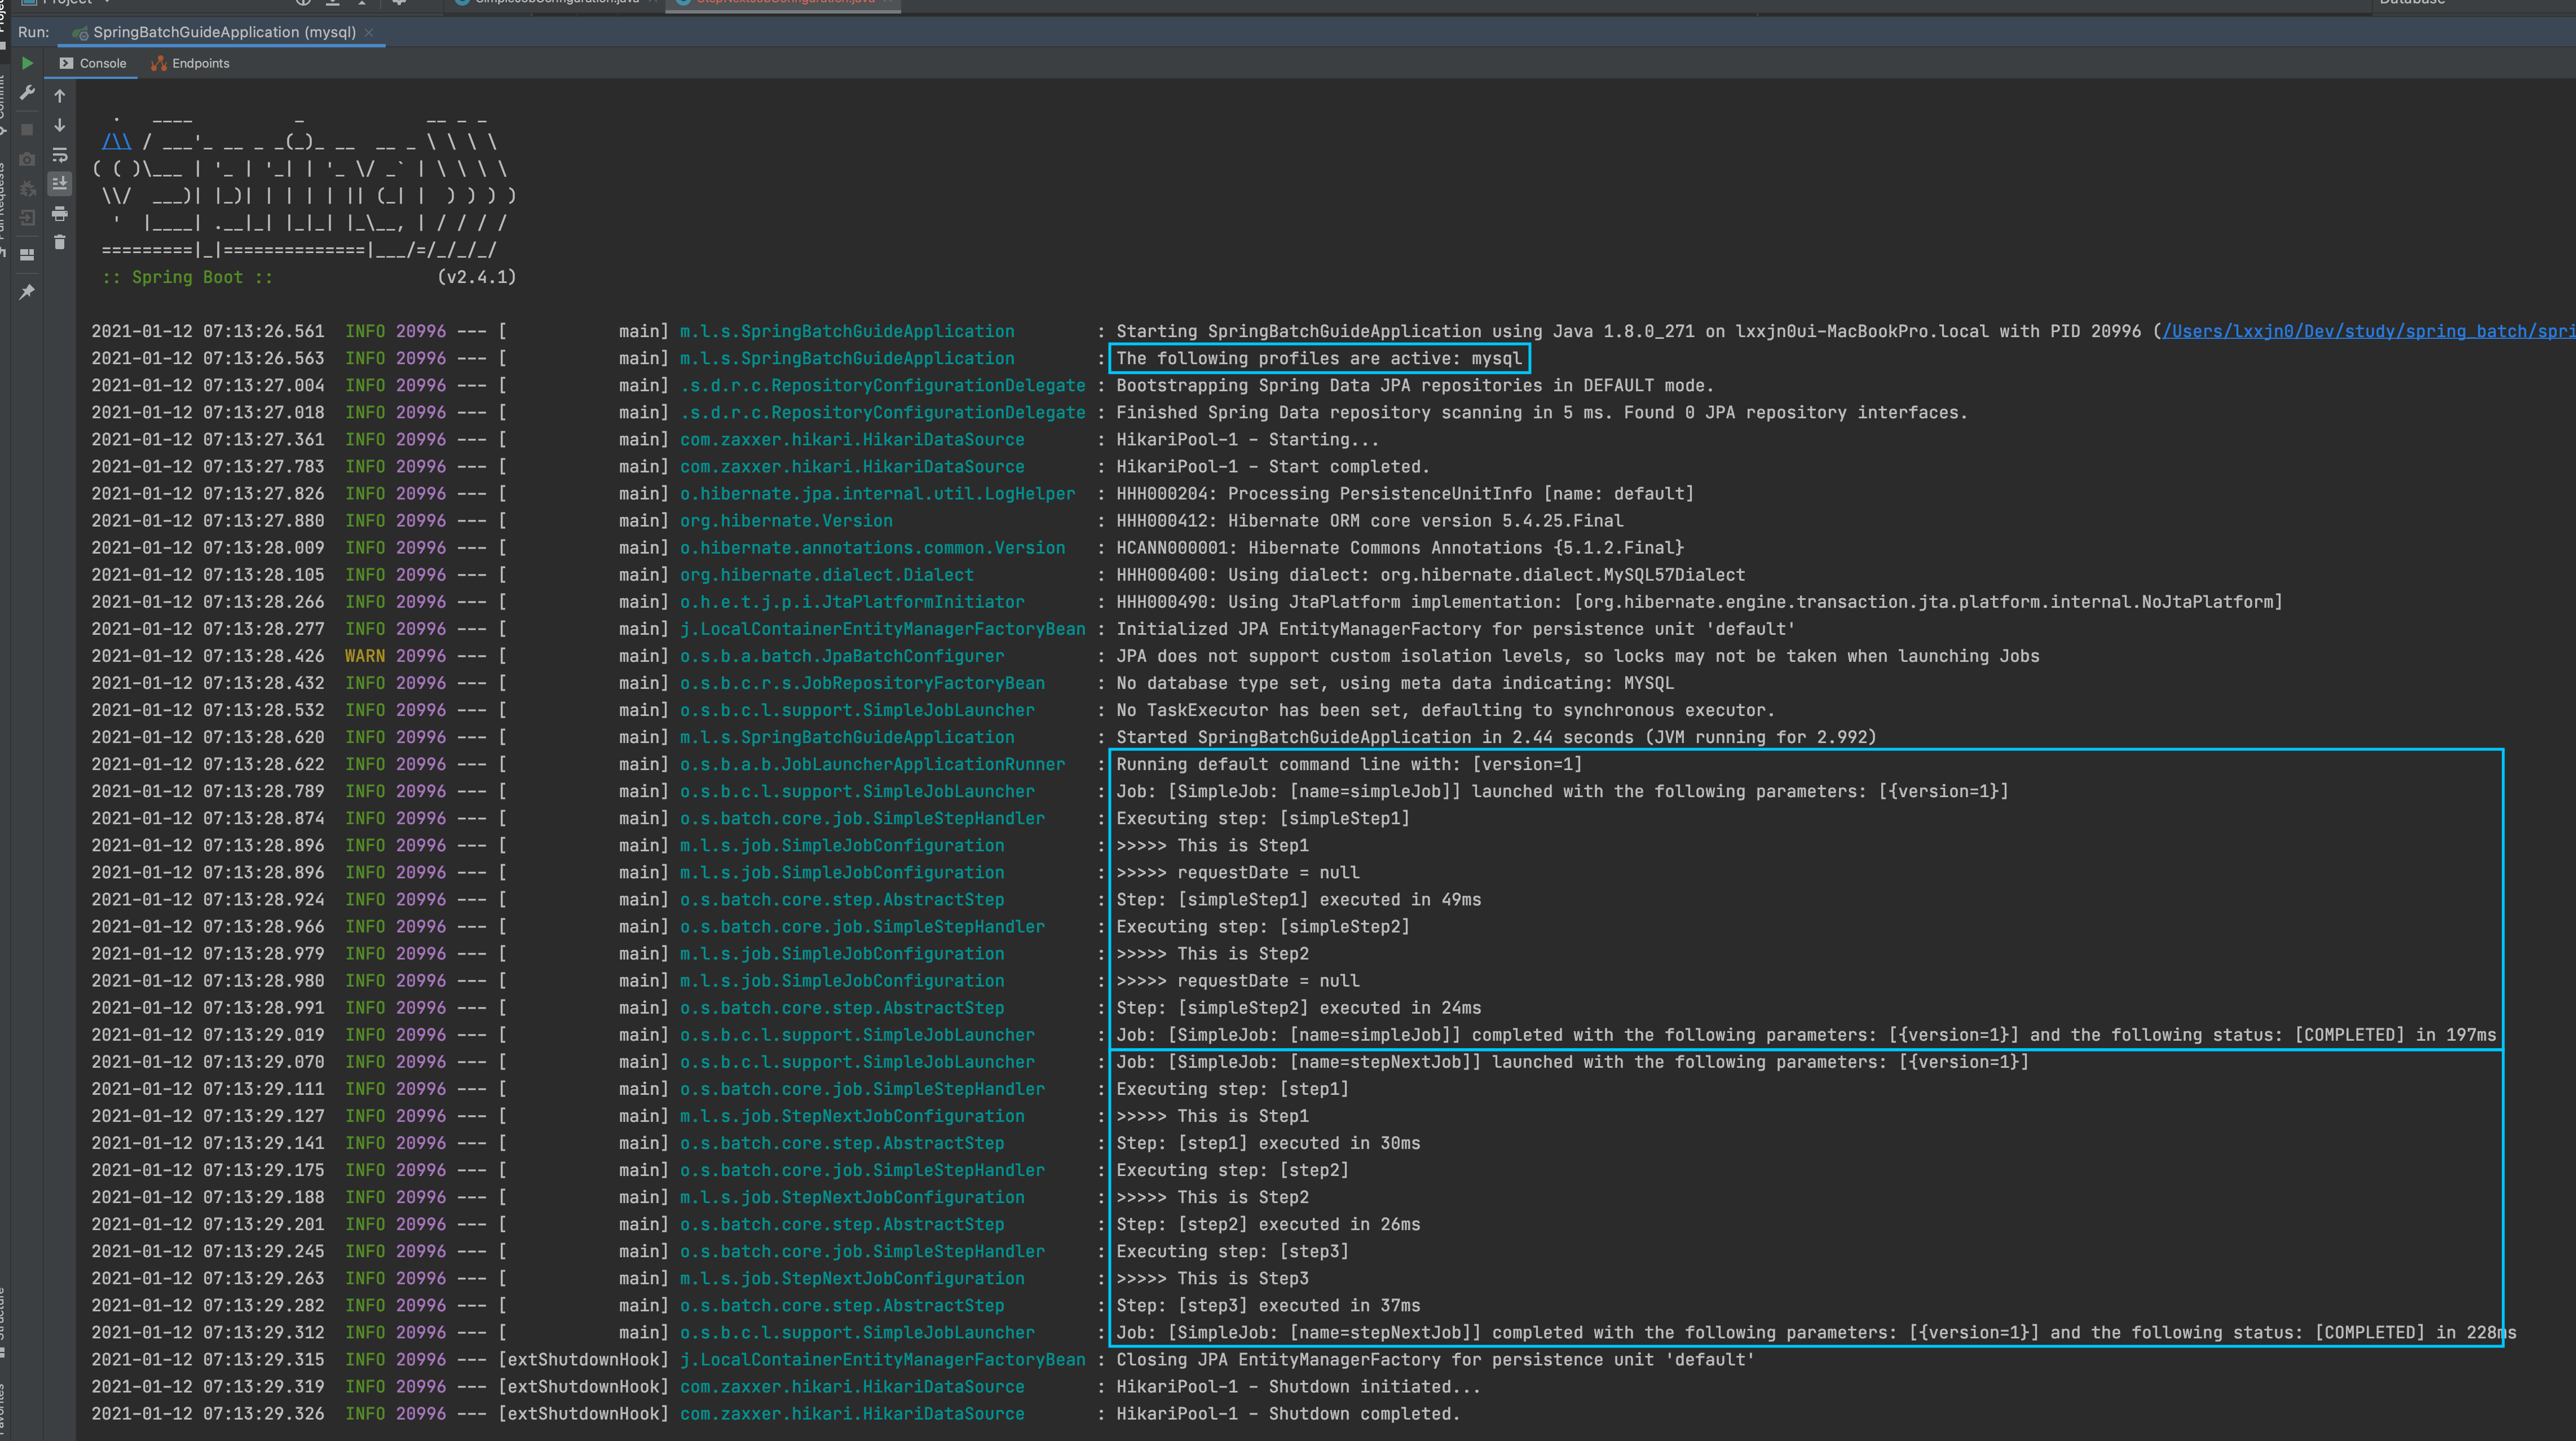This screenshot has width=2576, height=1441.
Task: Click the Exit icon in Run toolbar
Action: pyautogui.click(x=27, y=217)
